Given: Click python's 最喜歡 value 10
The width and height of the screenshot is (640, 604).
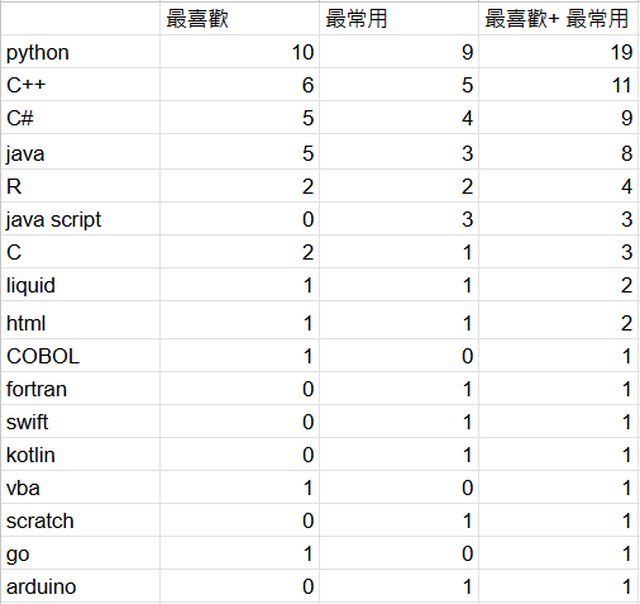Looking at the screenshot, I should pyautogui.click(x=239, y=53).
